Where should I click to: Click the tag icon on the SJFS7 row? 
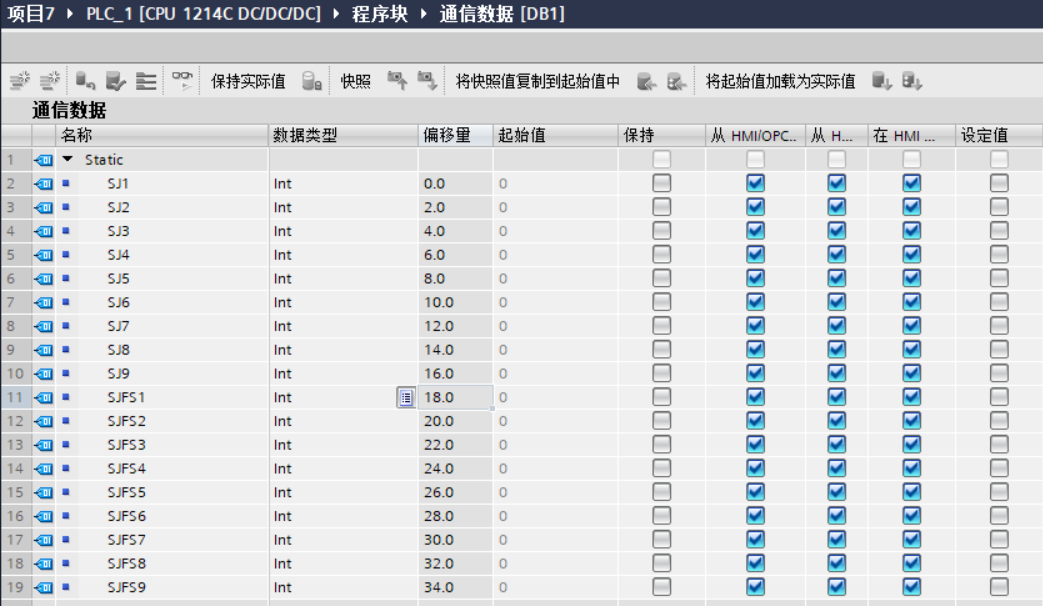click(x=44, y=540)
